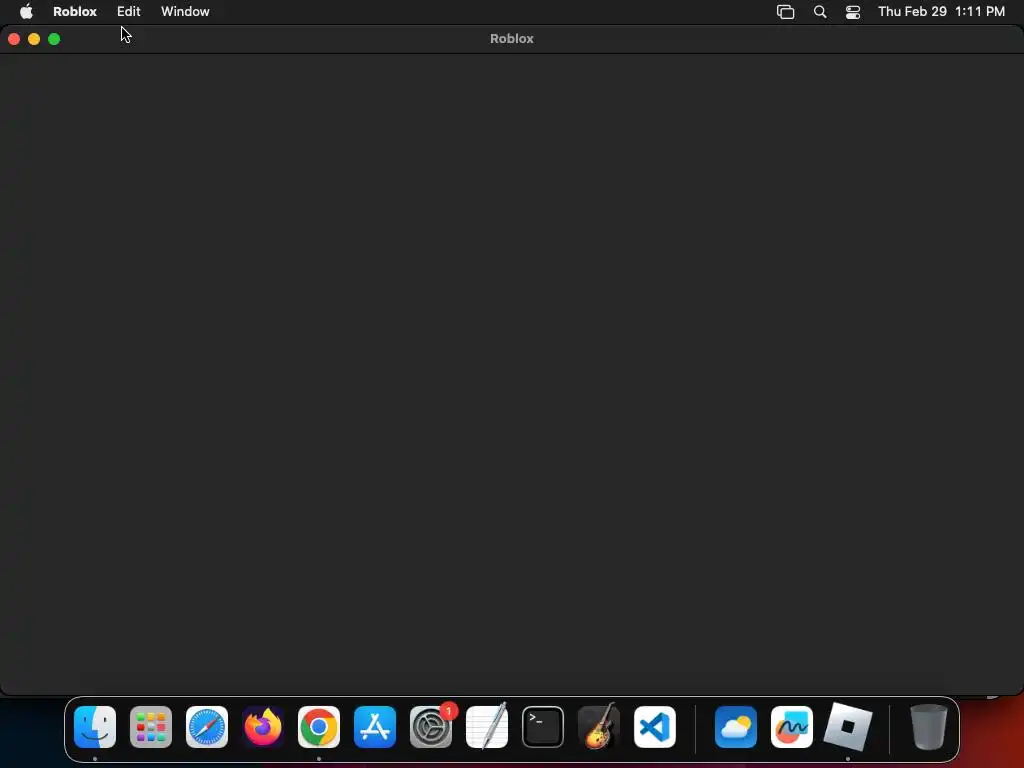Open the Window menu
Image resolution: width=1024 pixels, height=768 pixels.
click(x=185, y=12)
